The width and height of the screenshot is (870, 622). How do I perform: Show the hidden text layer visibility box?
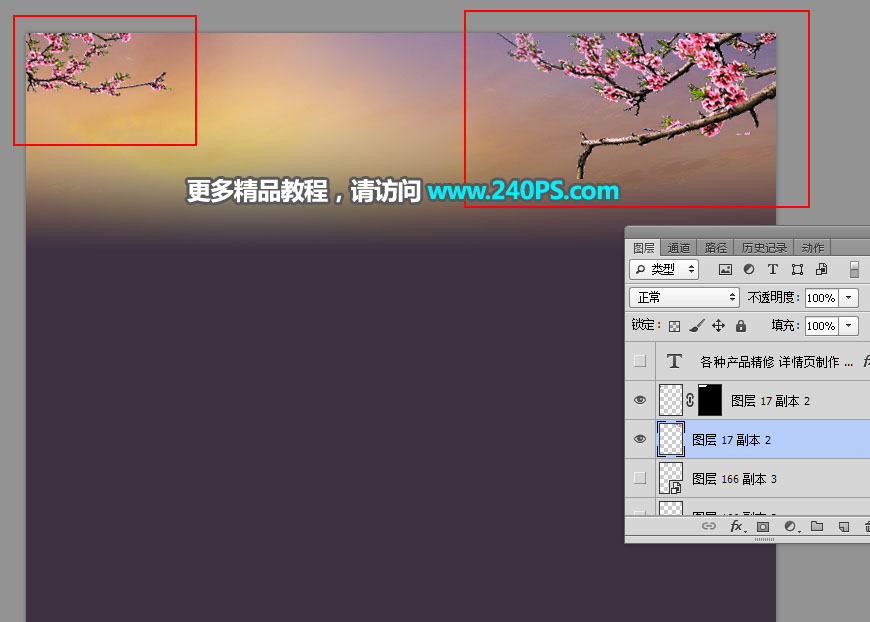[640, 361]
